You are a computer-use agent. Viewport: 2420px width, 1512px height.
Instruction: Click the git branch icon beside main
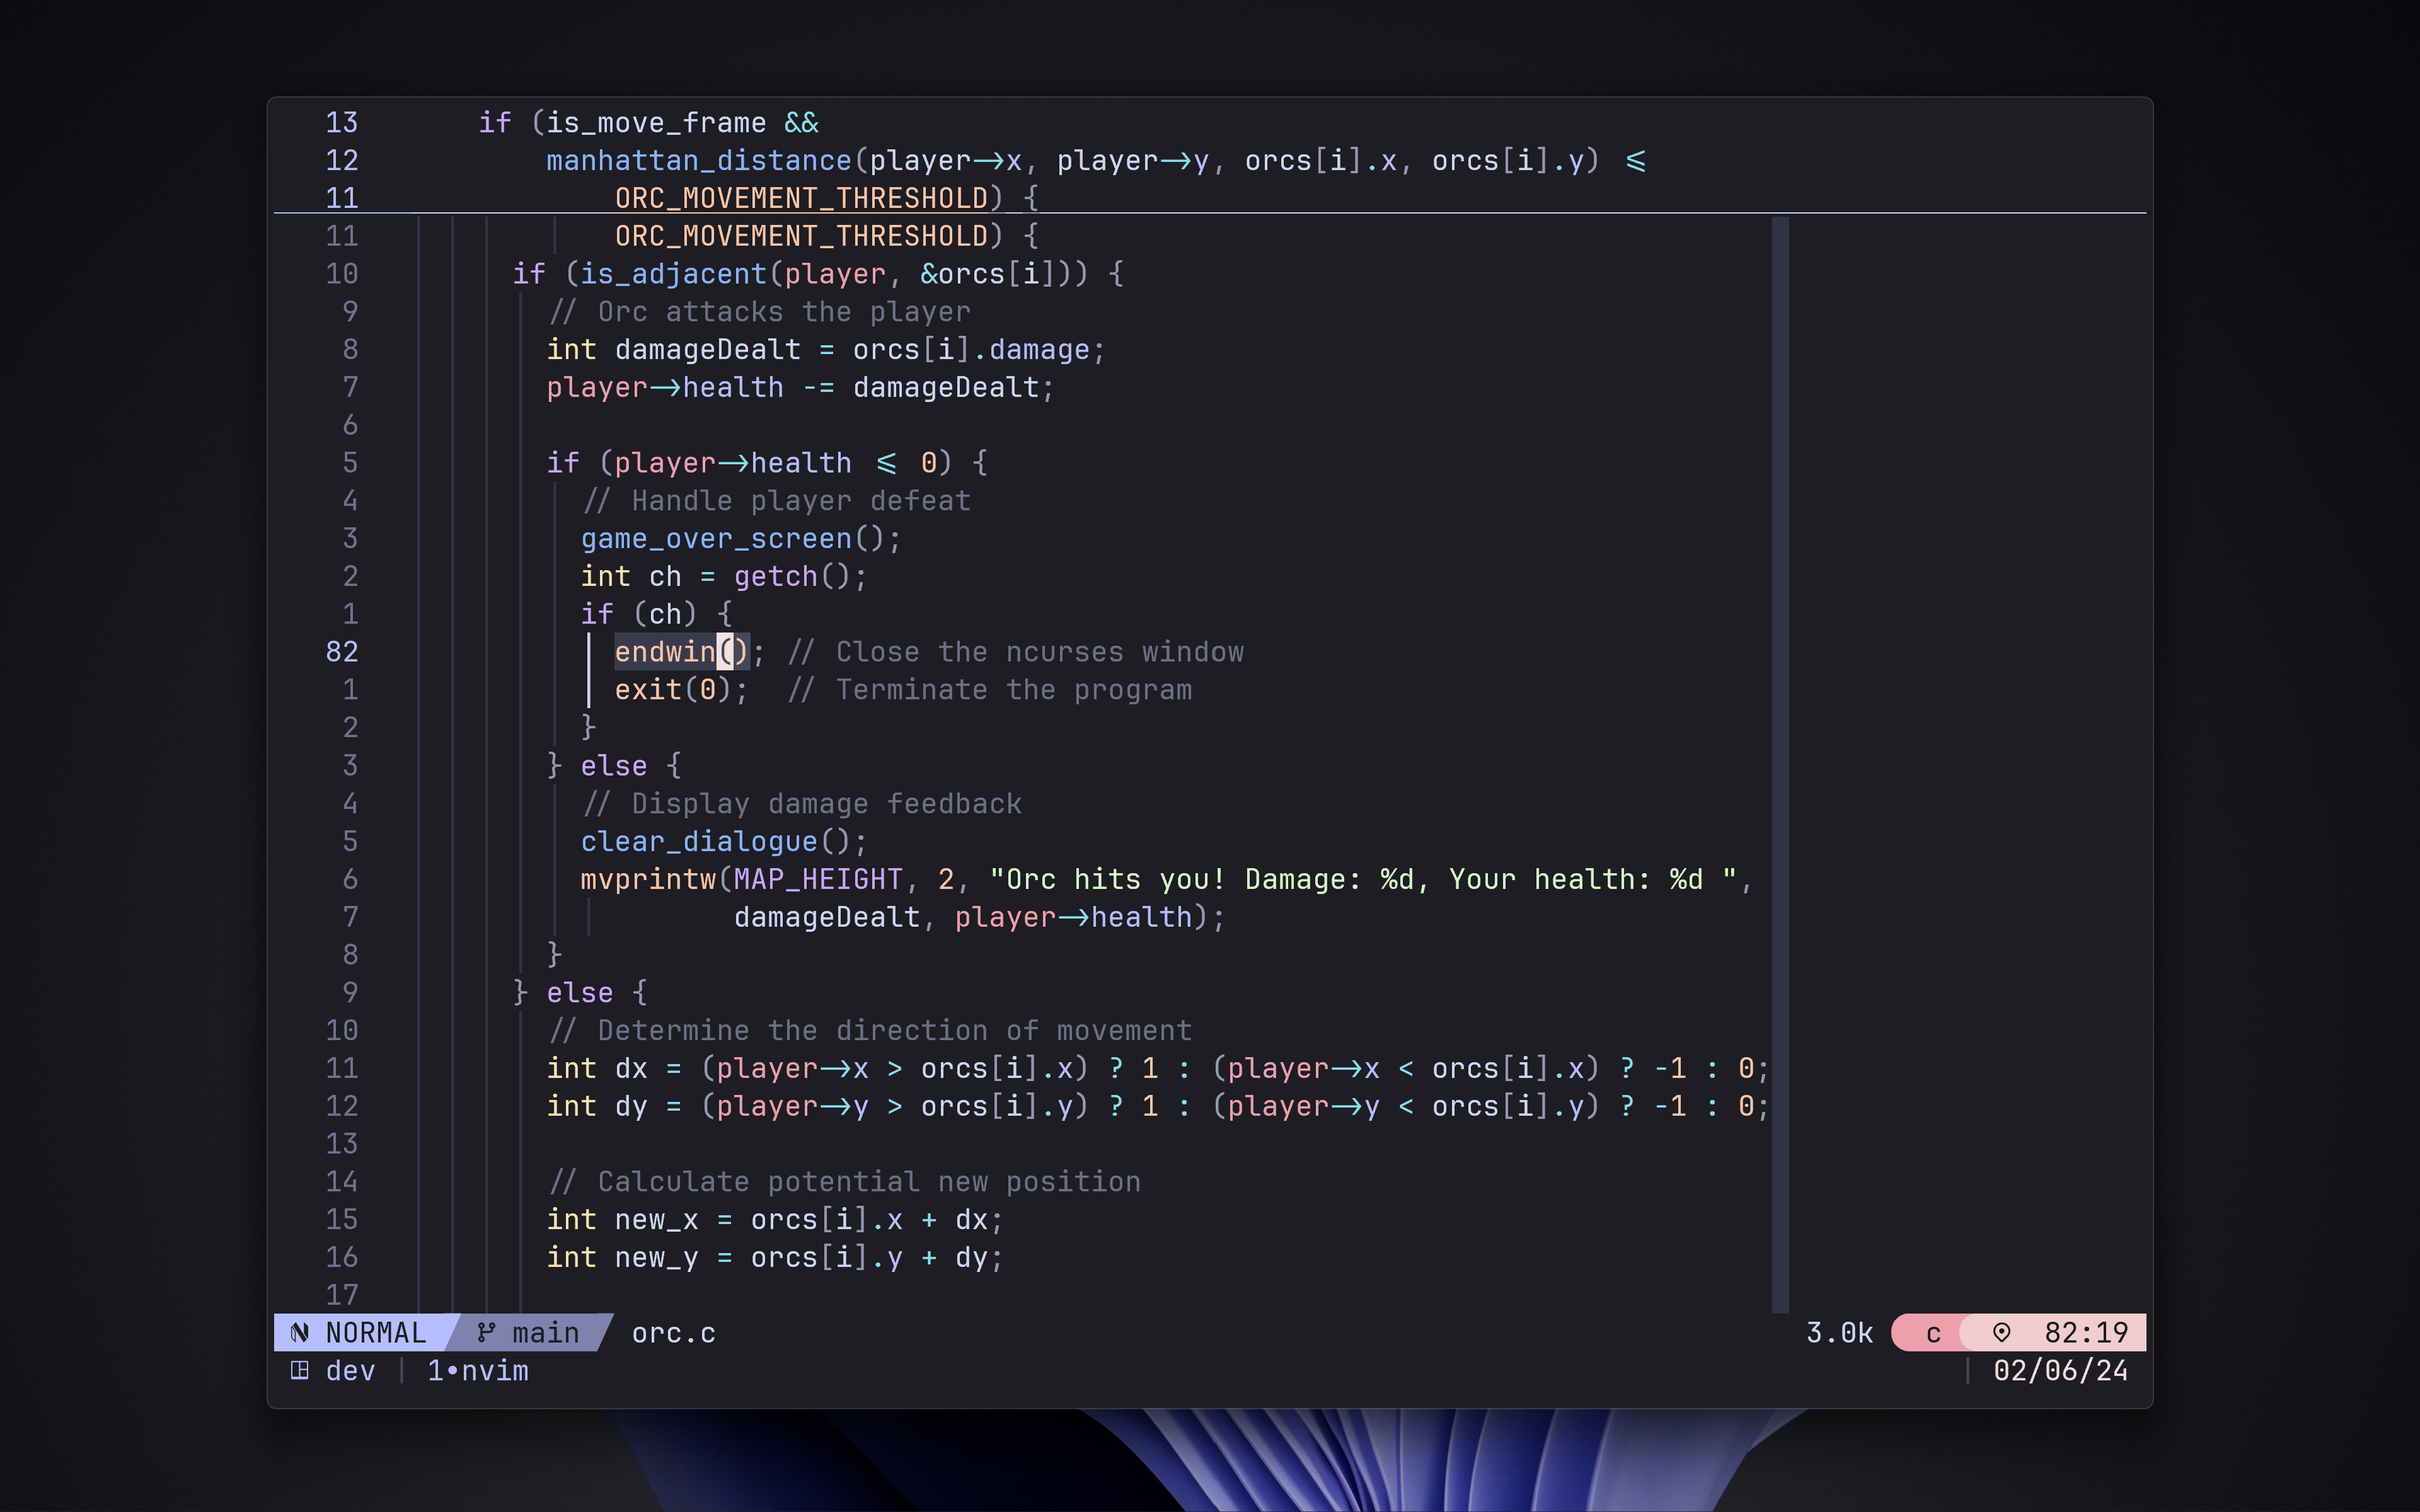(x=486, y=1333)
